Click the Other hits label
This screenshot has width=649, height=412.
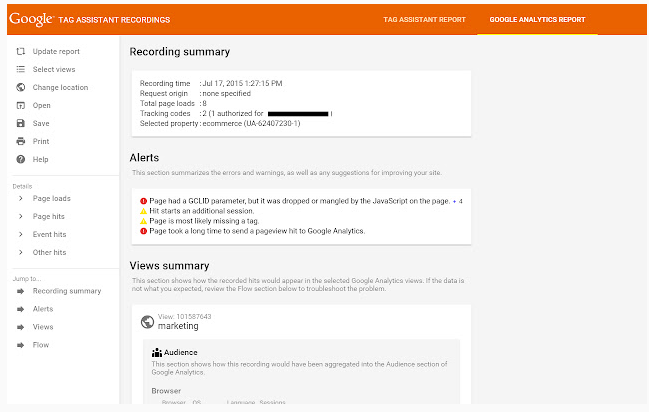tap(50, 252)
